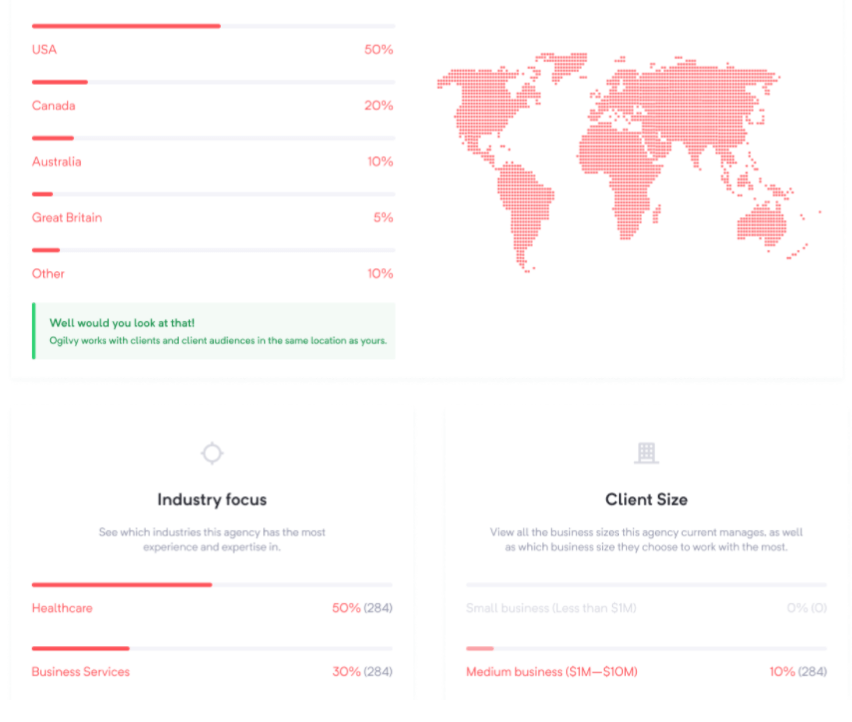
Task: Click the Business Services progress bar
Action: (x=212, y=648)
